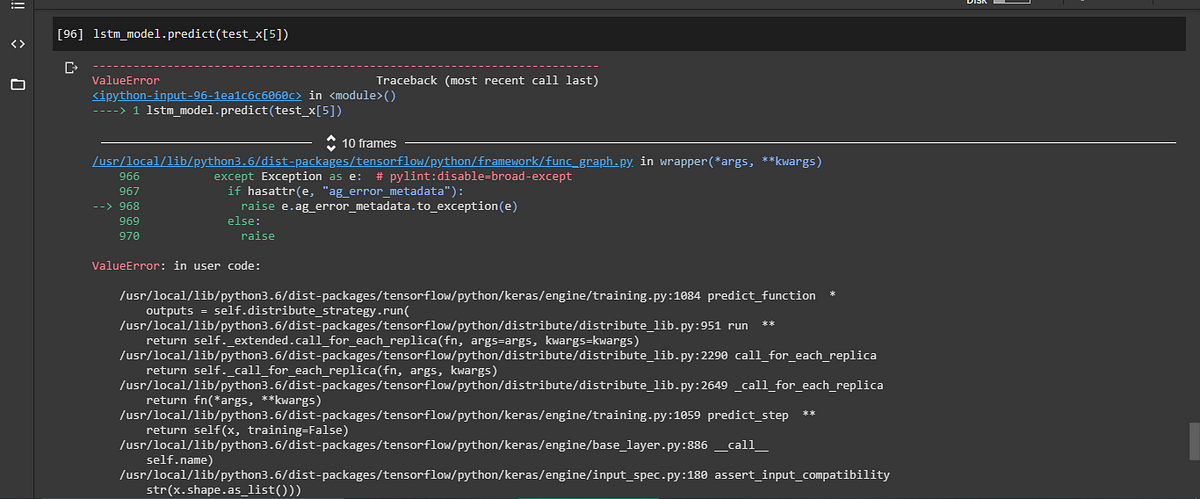
Task: Click the Disk usage bar indicator
Action: 1011,3
